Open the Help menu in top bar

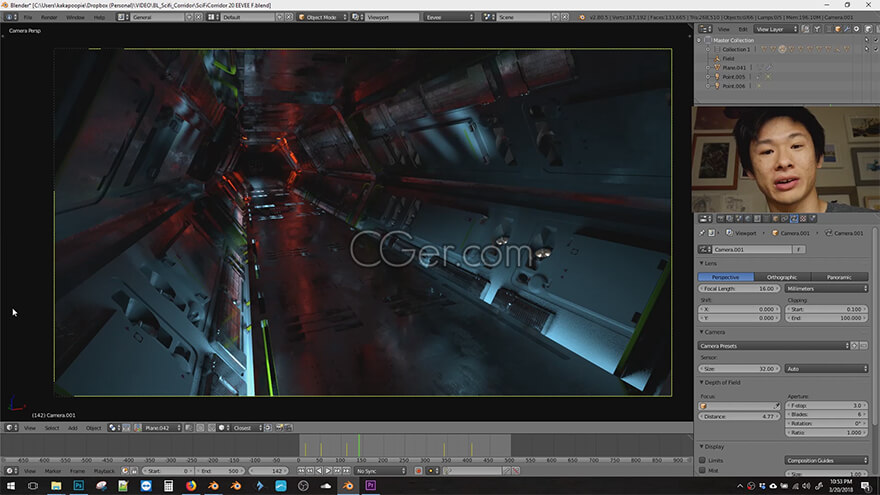pos(99,17)
